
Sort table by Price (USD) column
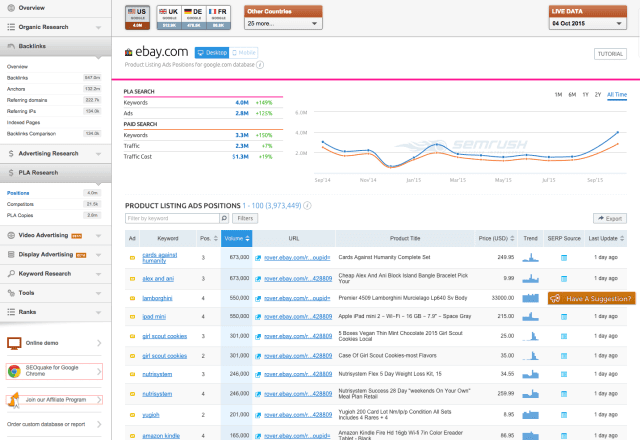click(496, 238)
